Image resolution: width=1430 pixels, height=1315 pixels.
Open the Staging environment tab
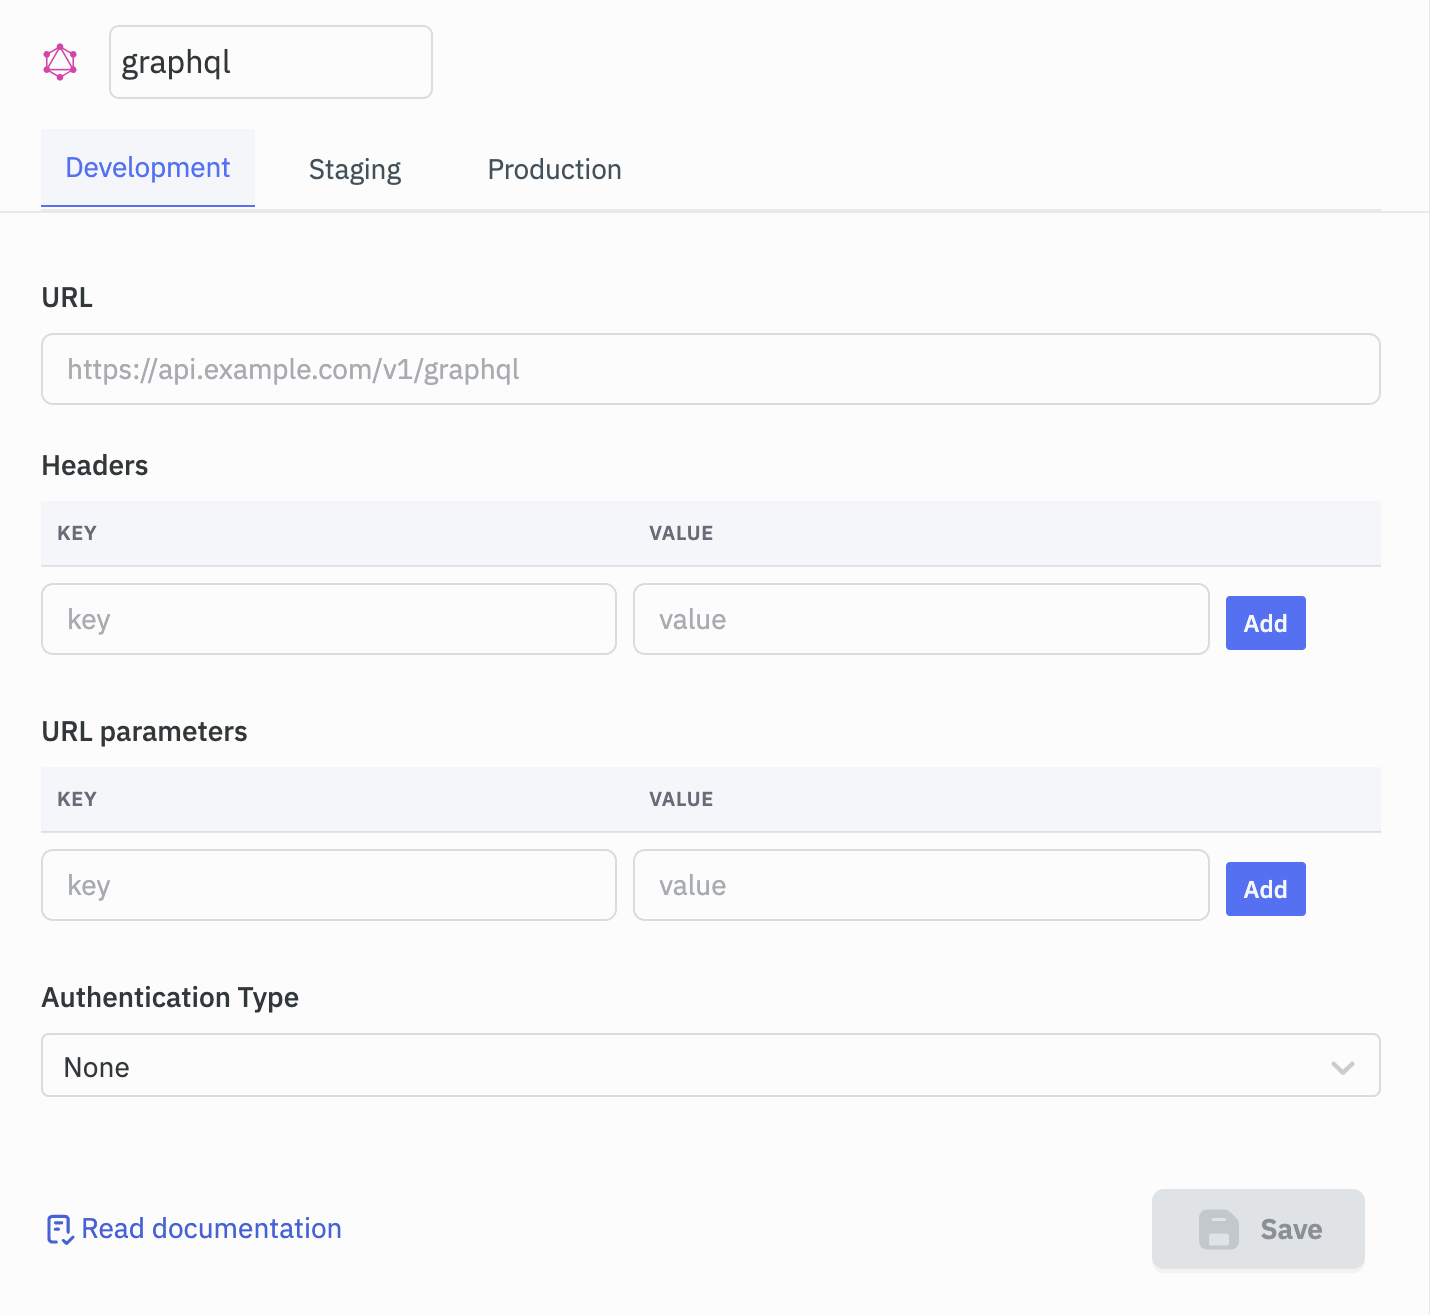[x=355, y=170]
